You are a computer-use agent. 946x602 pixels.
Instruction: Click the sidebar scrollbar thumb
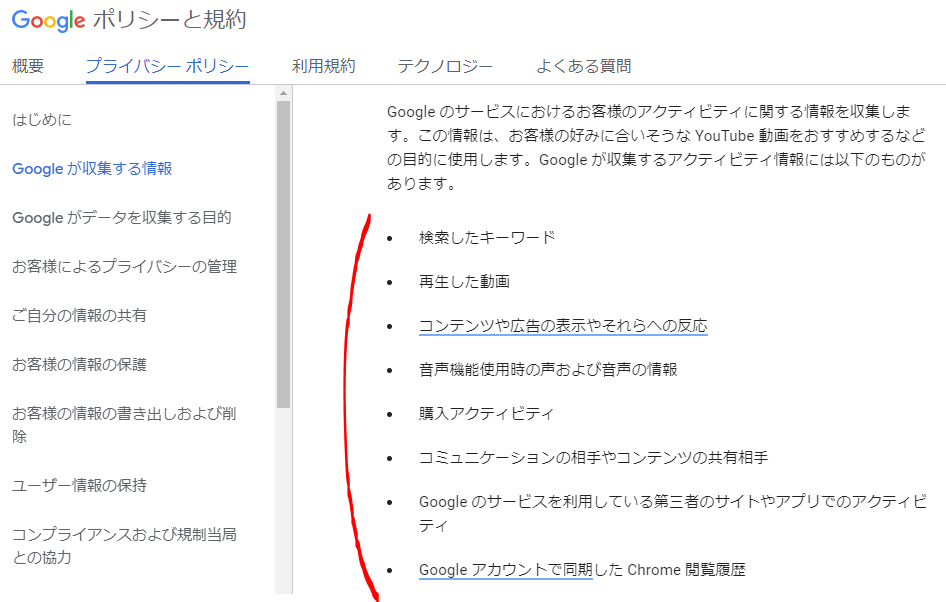[x=283, y=255]
